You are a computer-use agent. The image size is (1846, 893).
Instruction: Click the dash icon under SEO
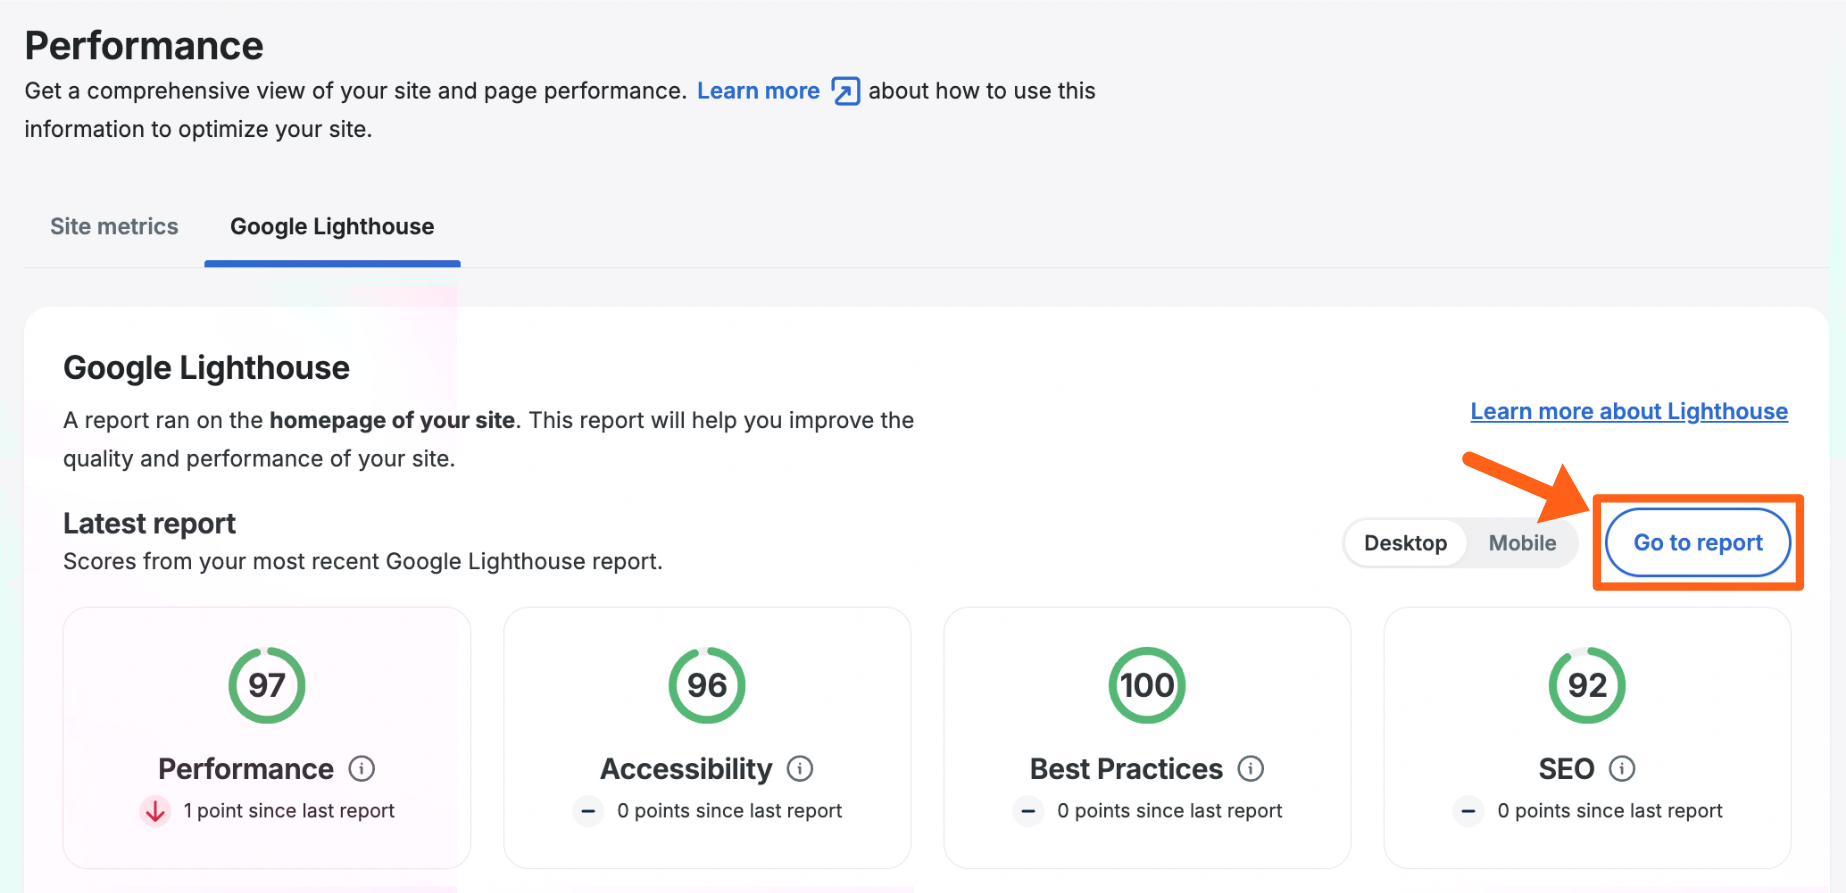click(x=1468, y=811)
